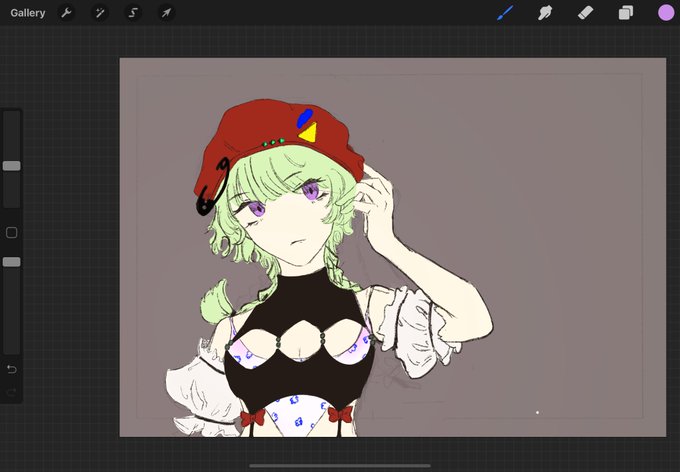The width and height of the screenshot is (680, 472).
Task: Activate the Selection S-shaped tool
Action: pos(133,13)
